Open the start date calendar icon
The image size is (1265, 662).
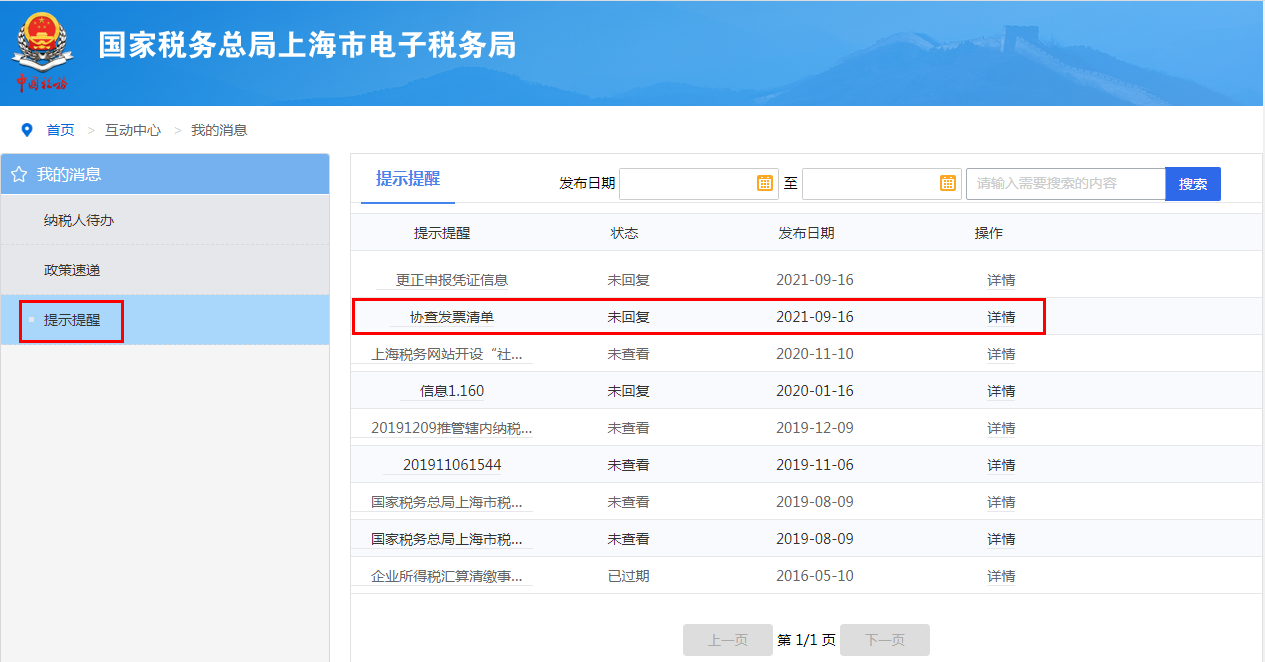click(765, 183)
